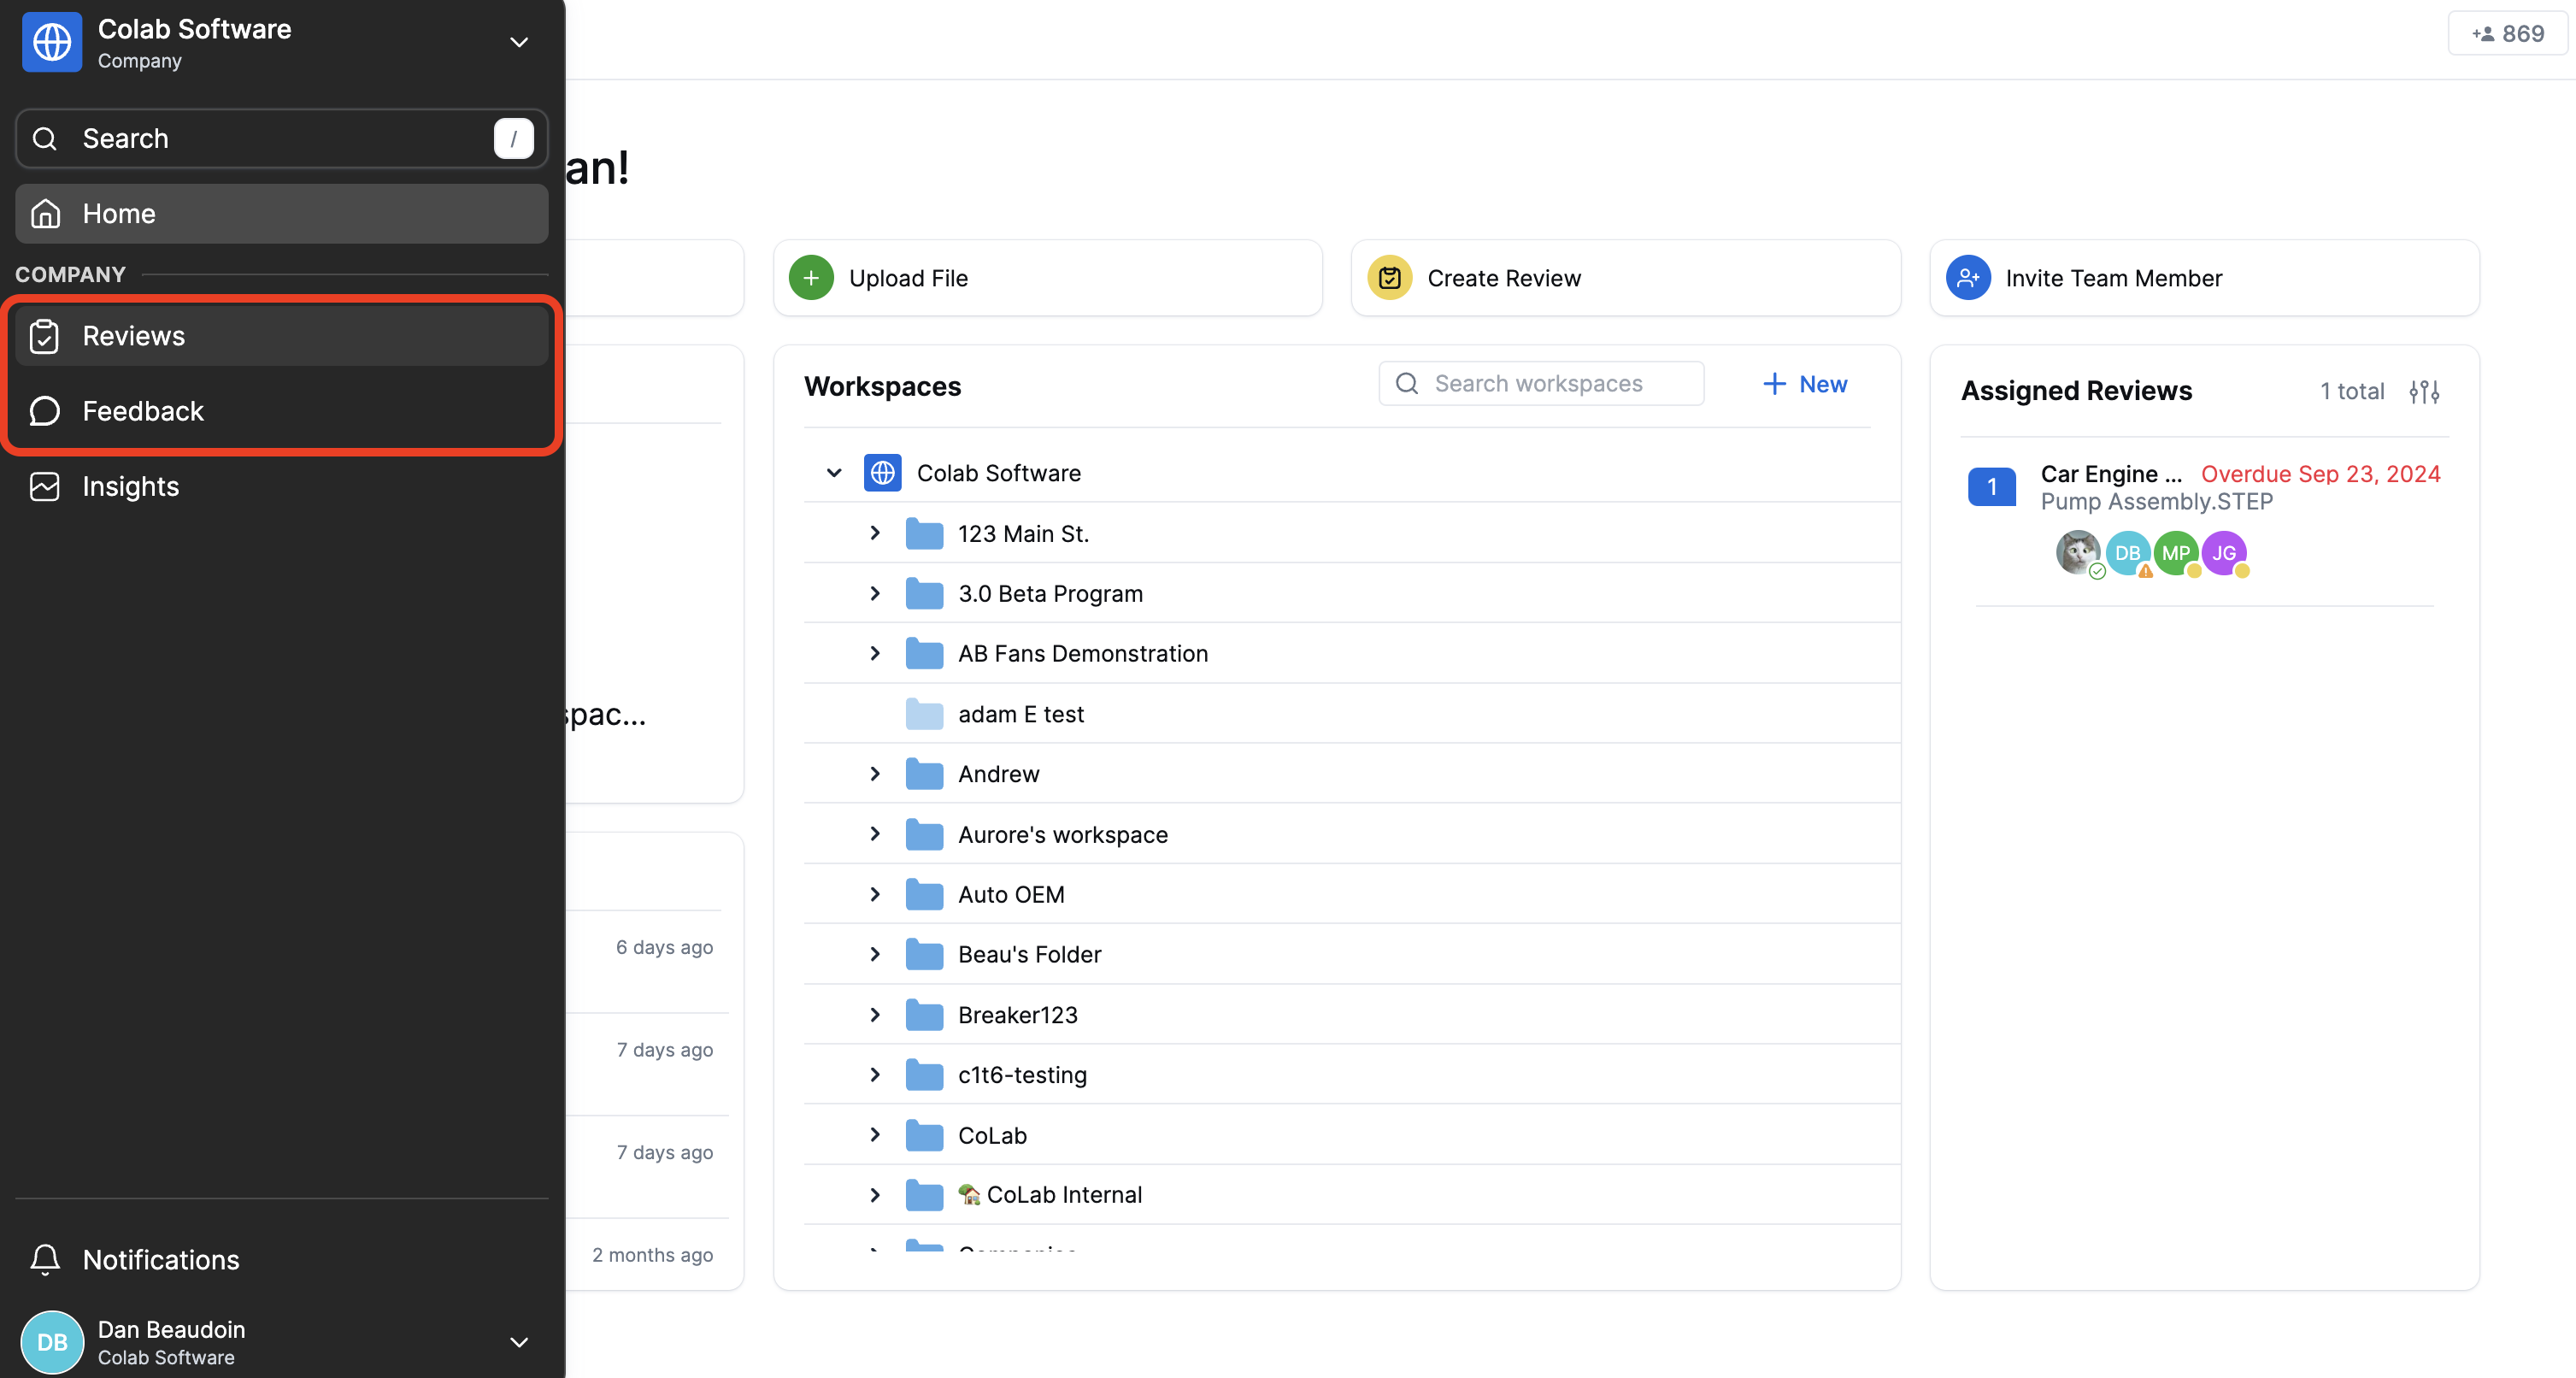Expand the Beau's Folder chevron
Screen dimensions: 2576x1378
(x=874, y=954)
